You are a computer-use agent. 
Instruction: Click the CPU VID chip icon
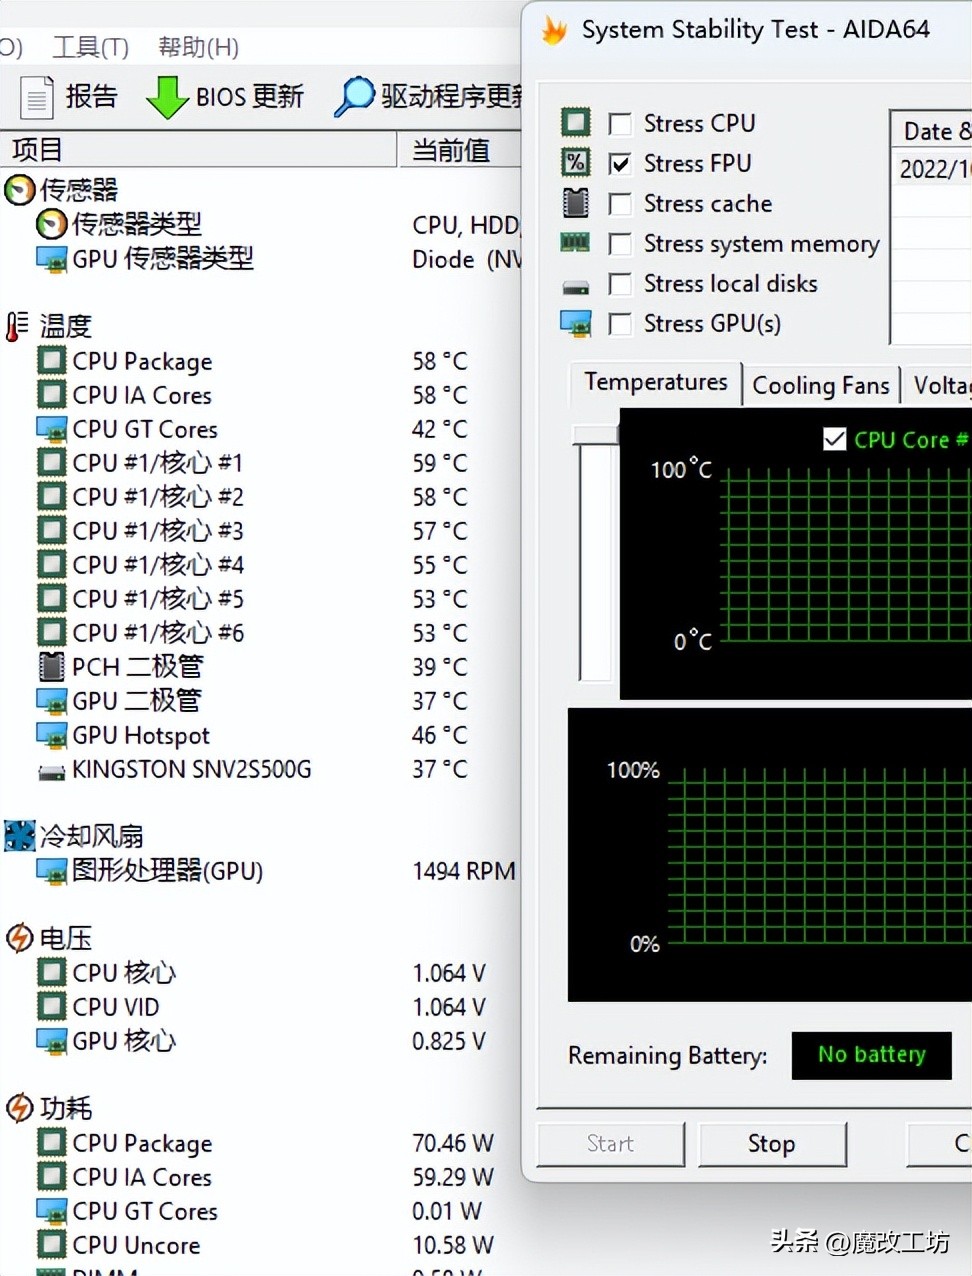[x=52, y=1006]
